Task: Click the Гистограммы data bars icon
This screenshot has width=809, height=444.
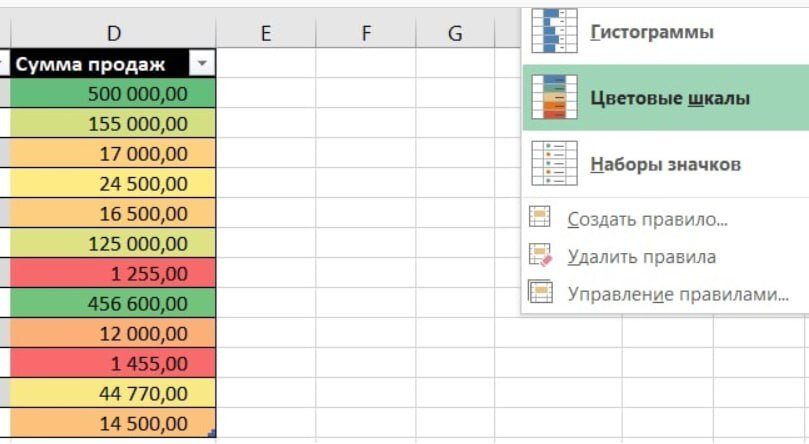Action: pyautogui.click(x=554, y=31)
